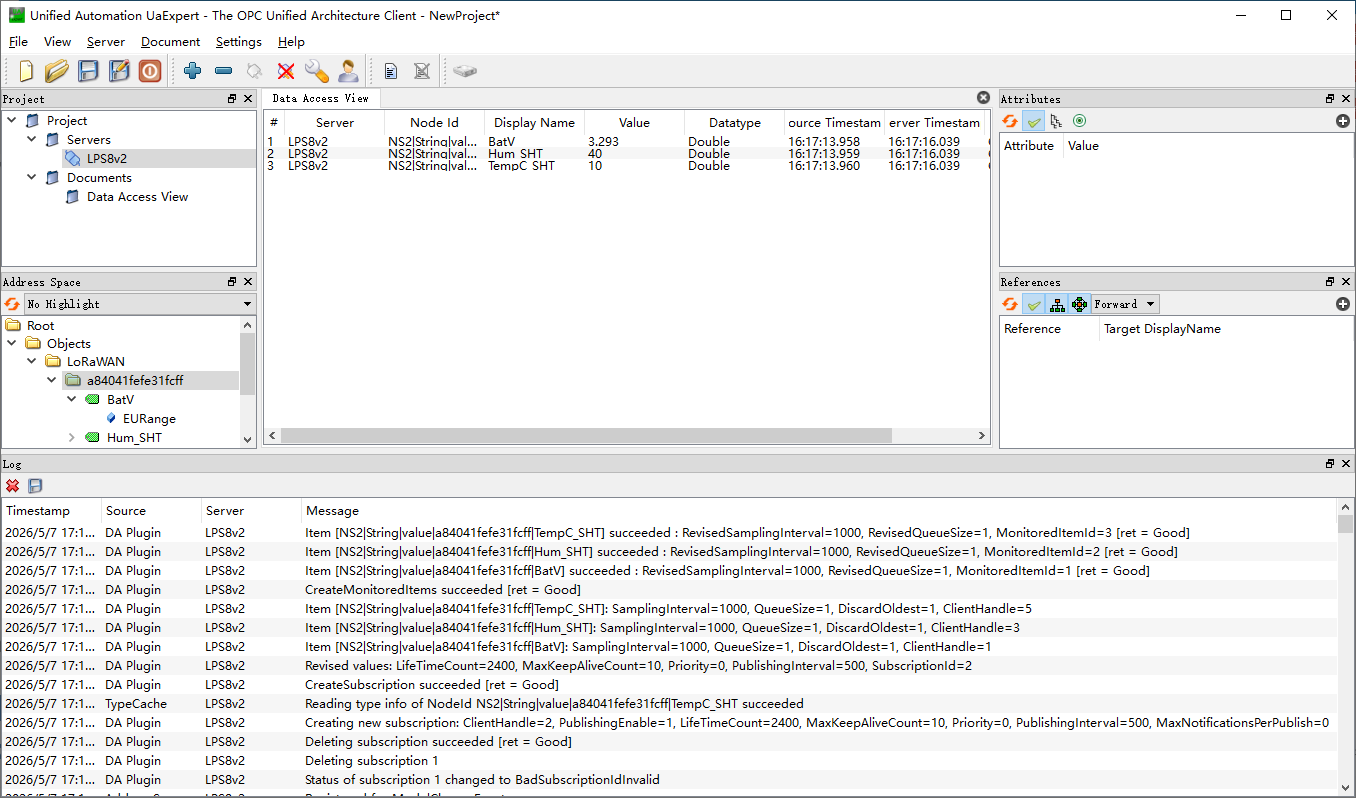Viewport: 1356px width, 798px height.
Task: Open the File menu
Action: (18, 42)
